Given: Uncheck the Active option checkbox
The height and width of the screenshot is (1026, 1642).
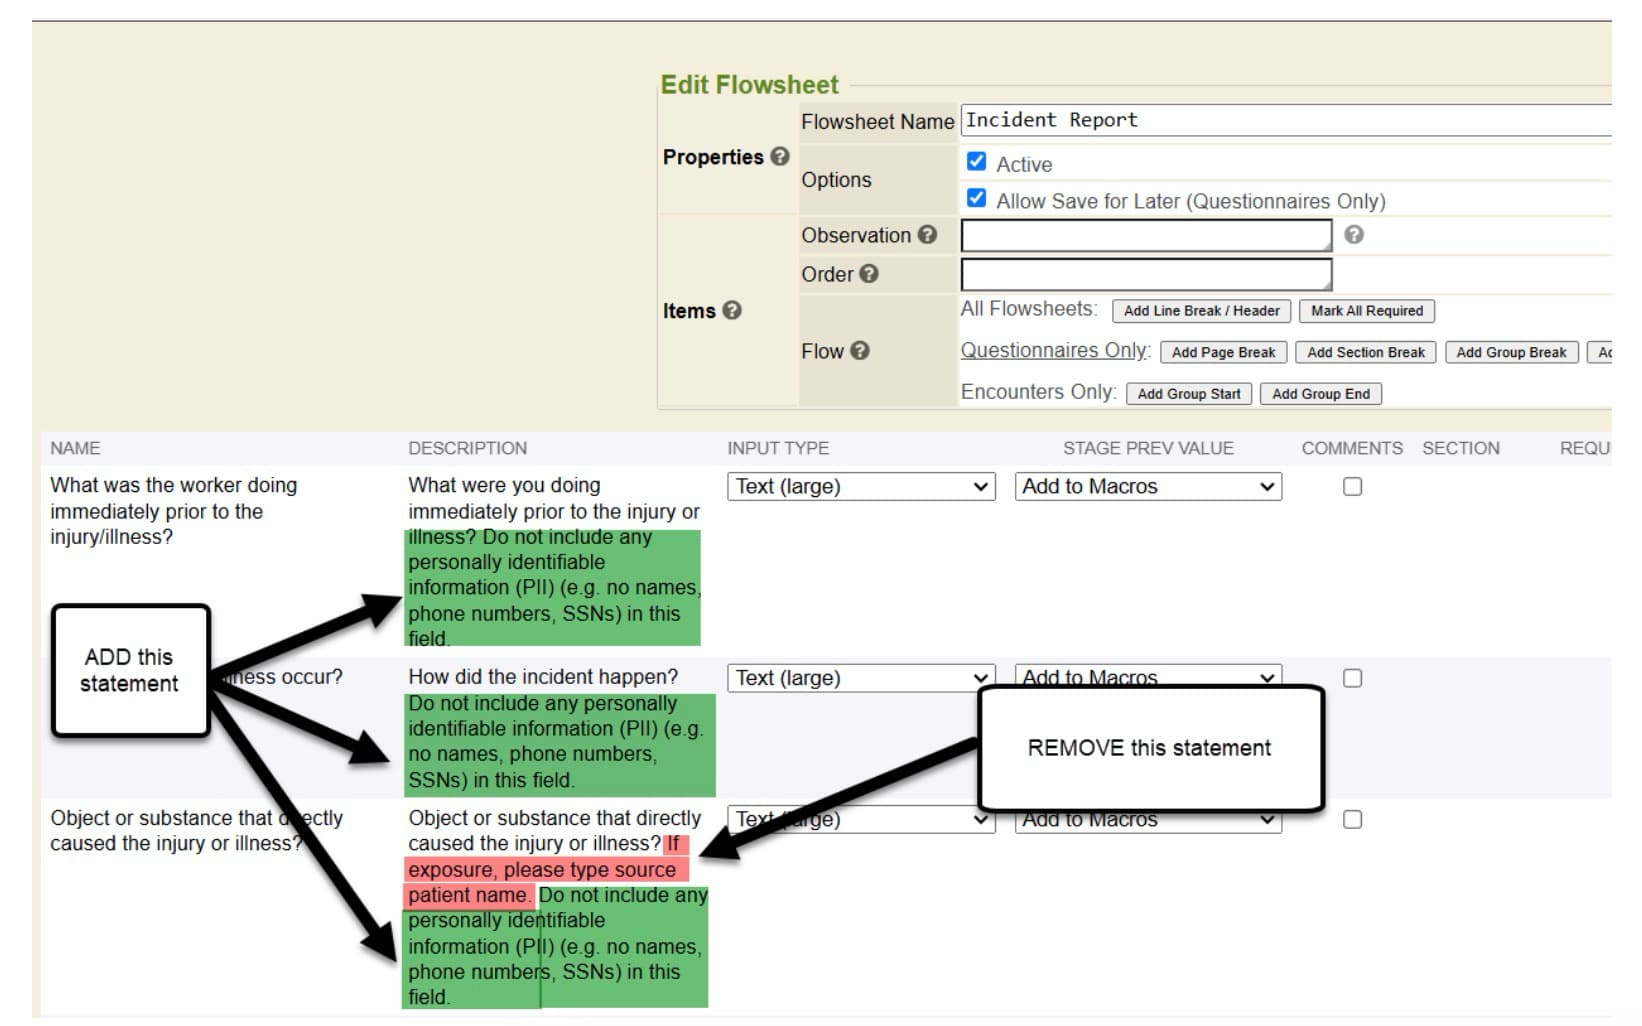Looking at the screenshot, I should (x=976, y=162).
